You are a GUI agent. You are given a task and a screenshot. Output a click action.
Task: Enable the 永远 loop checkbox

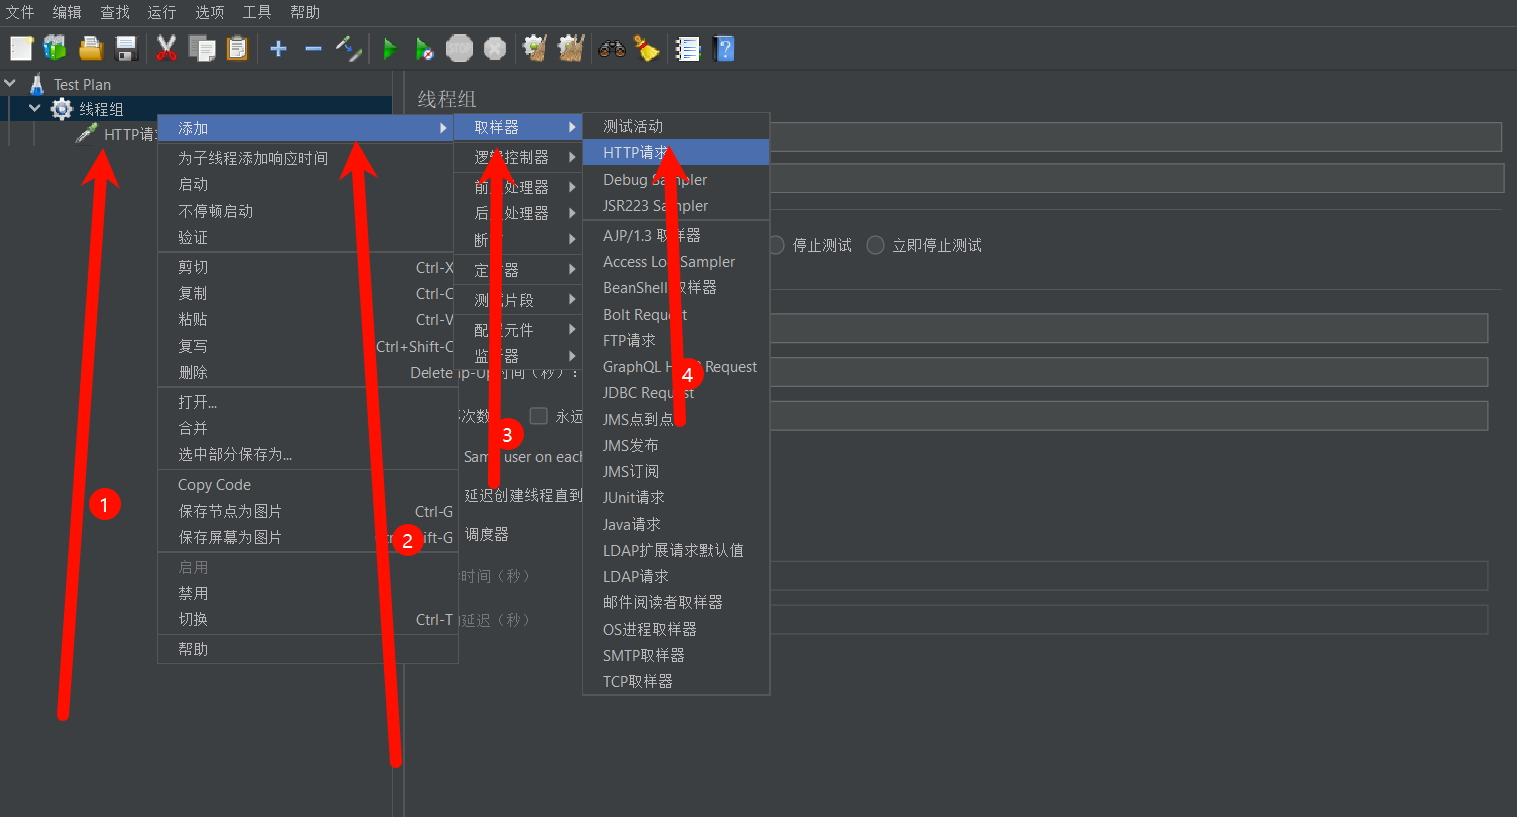point(538,416)
